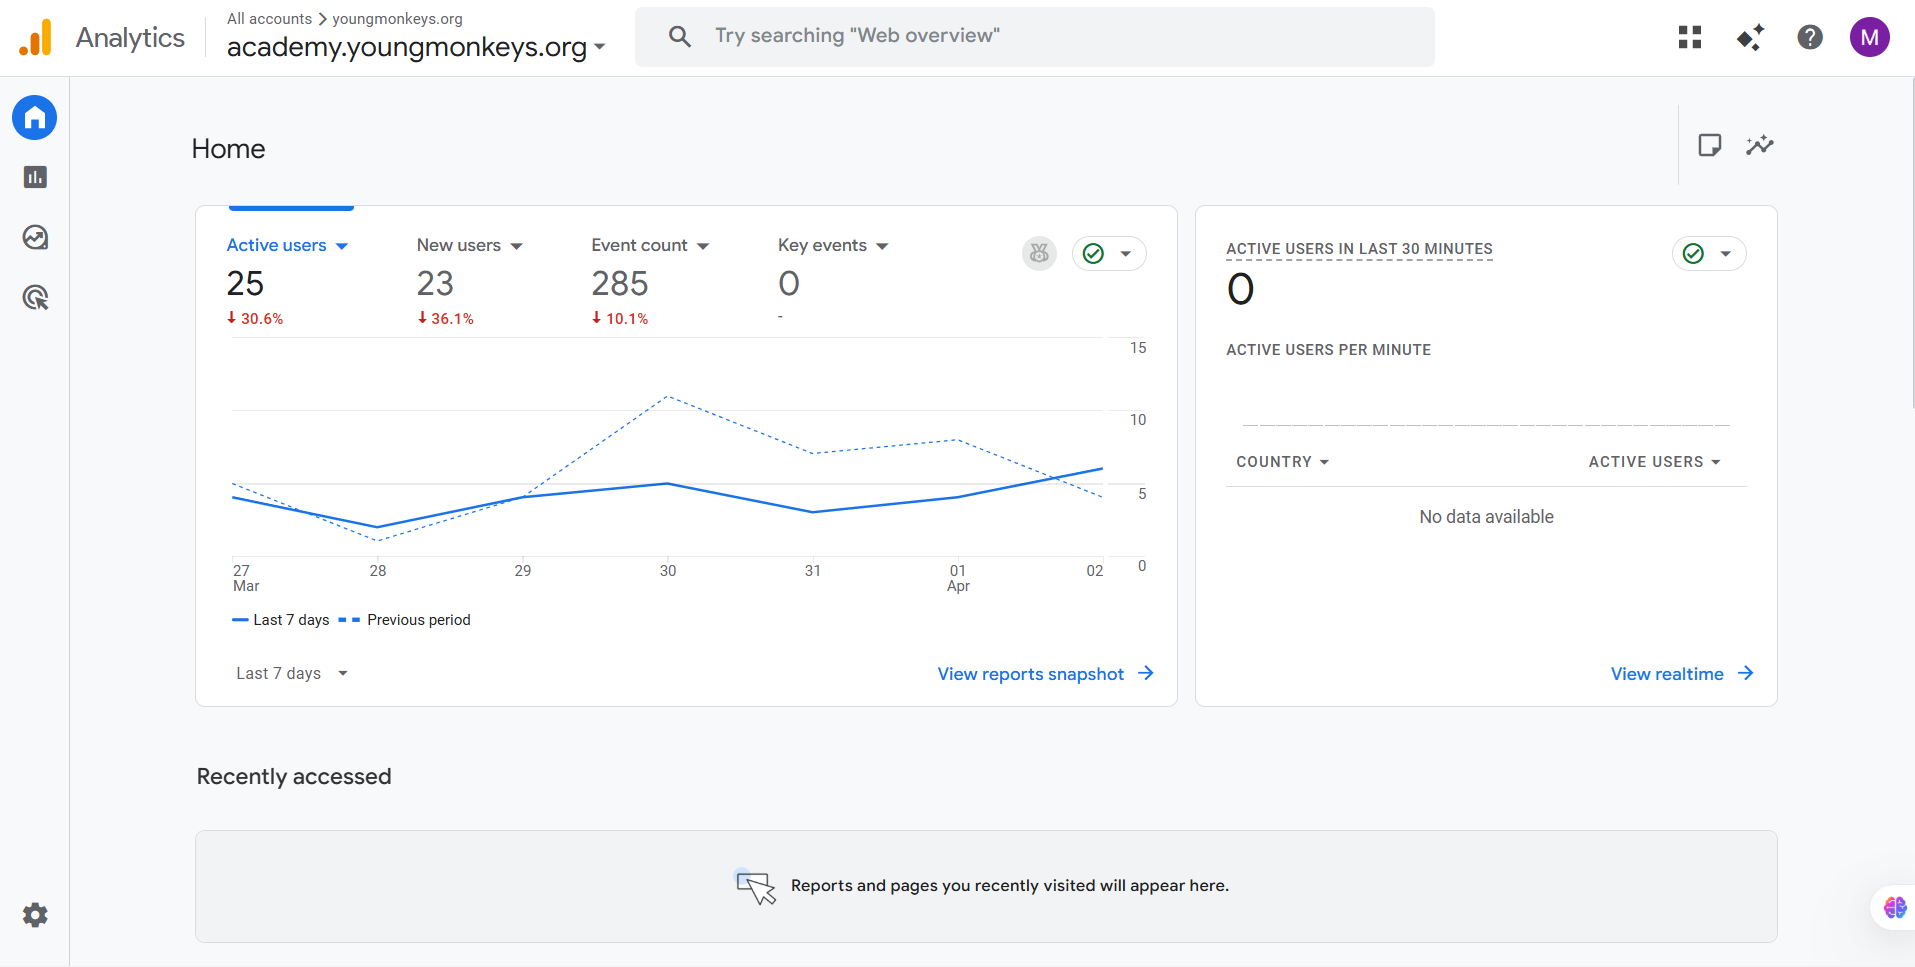Open the Google apps grid icon

coord(1690,37)
